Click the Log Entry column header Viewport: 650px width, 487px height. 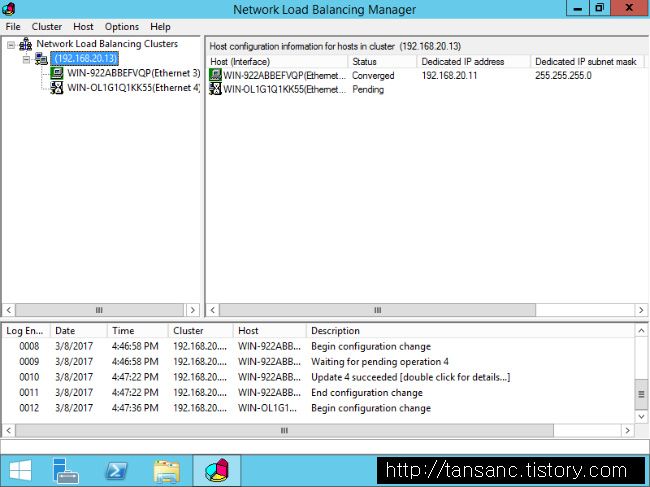pyautogui.click(x=26, y=331)
